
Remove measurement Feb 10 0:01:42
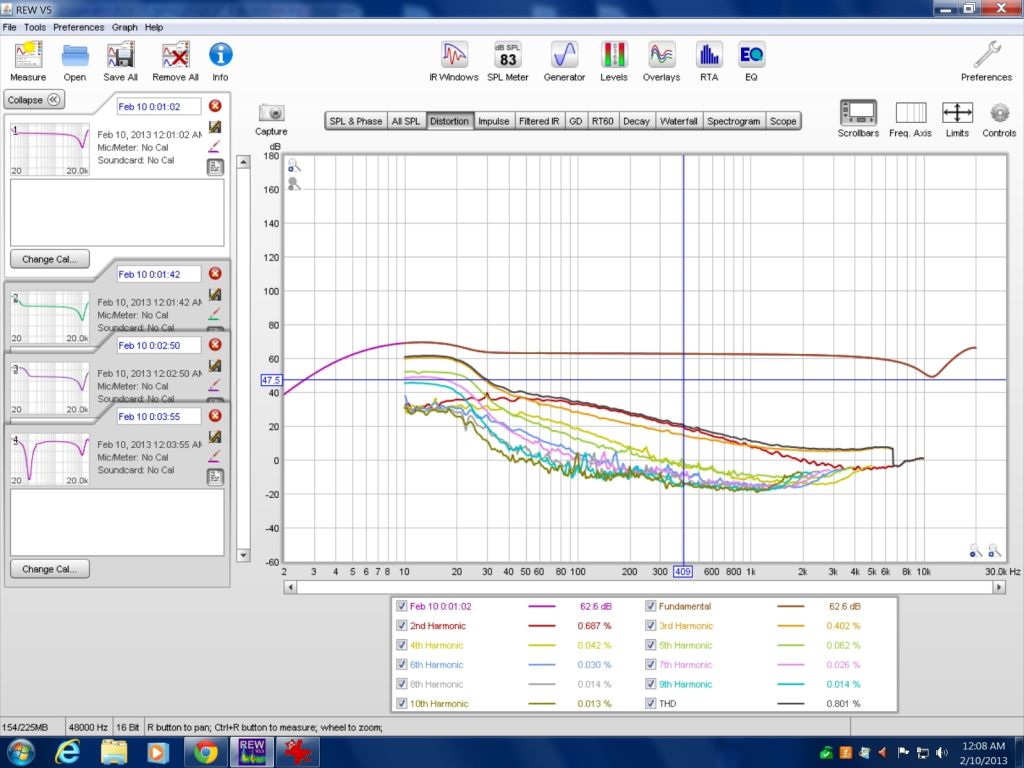[215, 274]
